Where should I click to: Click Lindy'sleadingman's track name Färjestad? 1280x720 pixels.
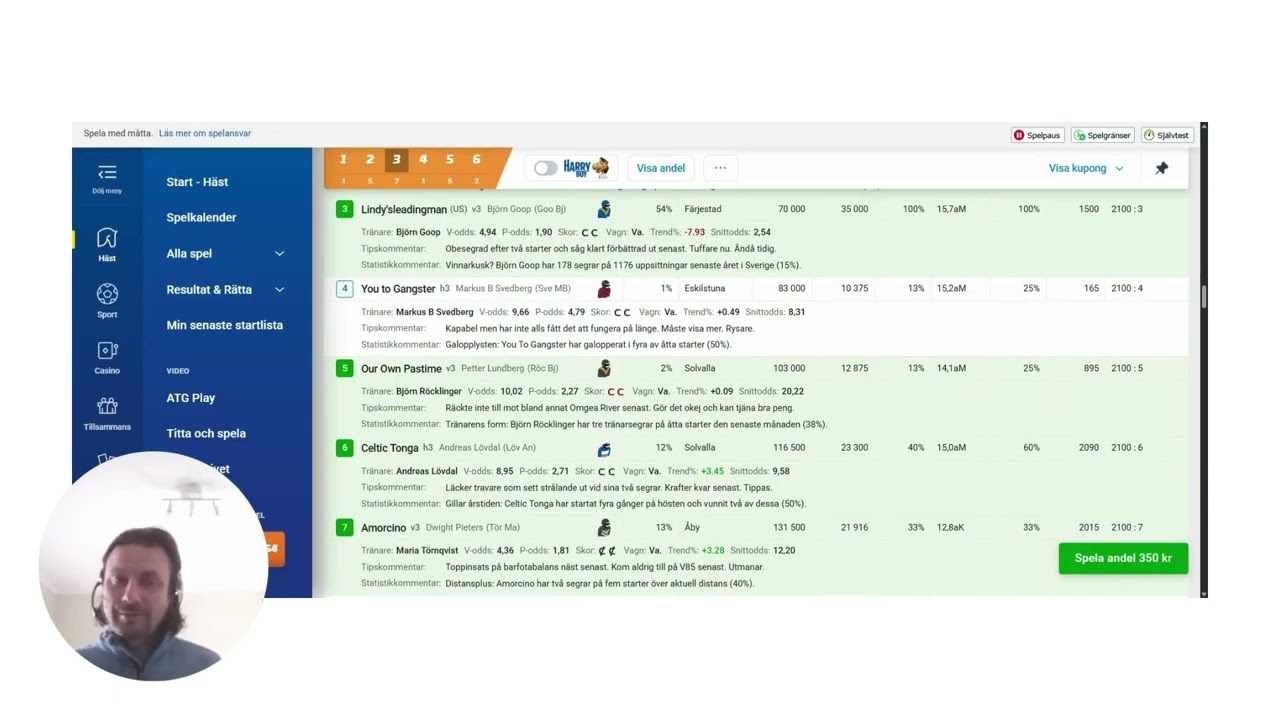click(703, 209)
